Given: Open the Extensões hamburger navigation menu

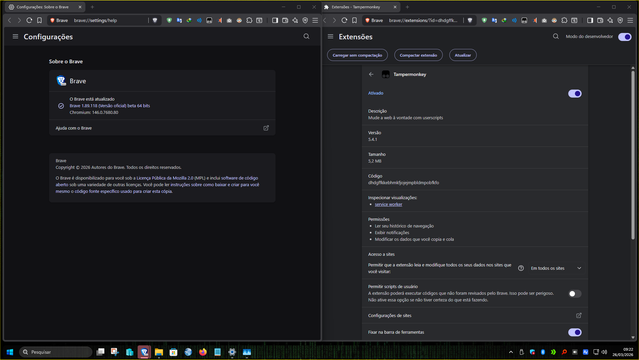Looking at the screenshot, I should point(331,37).
